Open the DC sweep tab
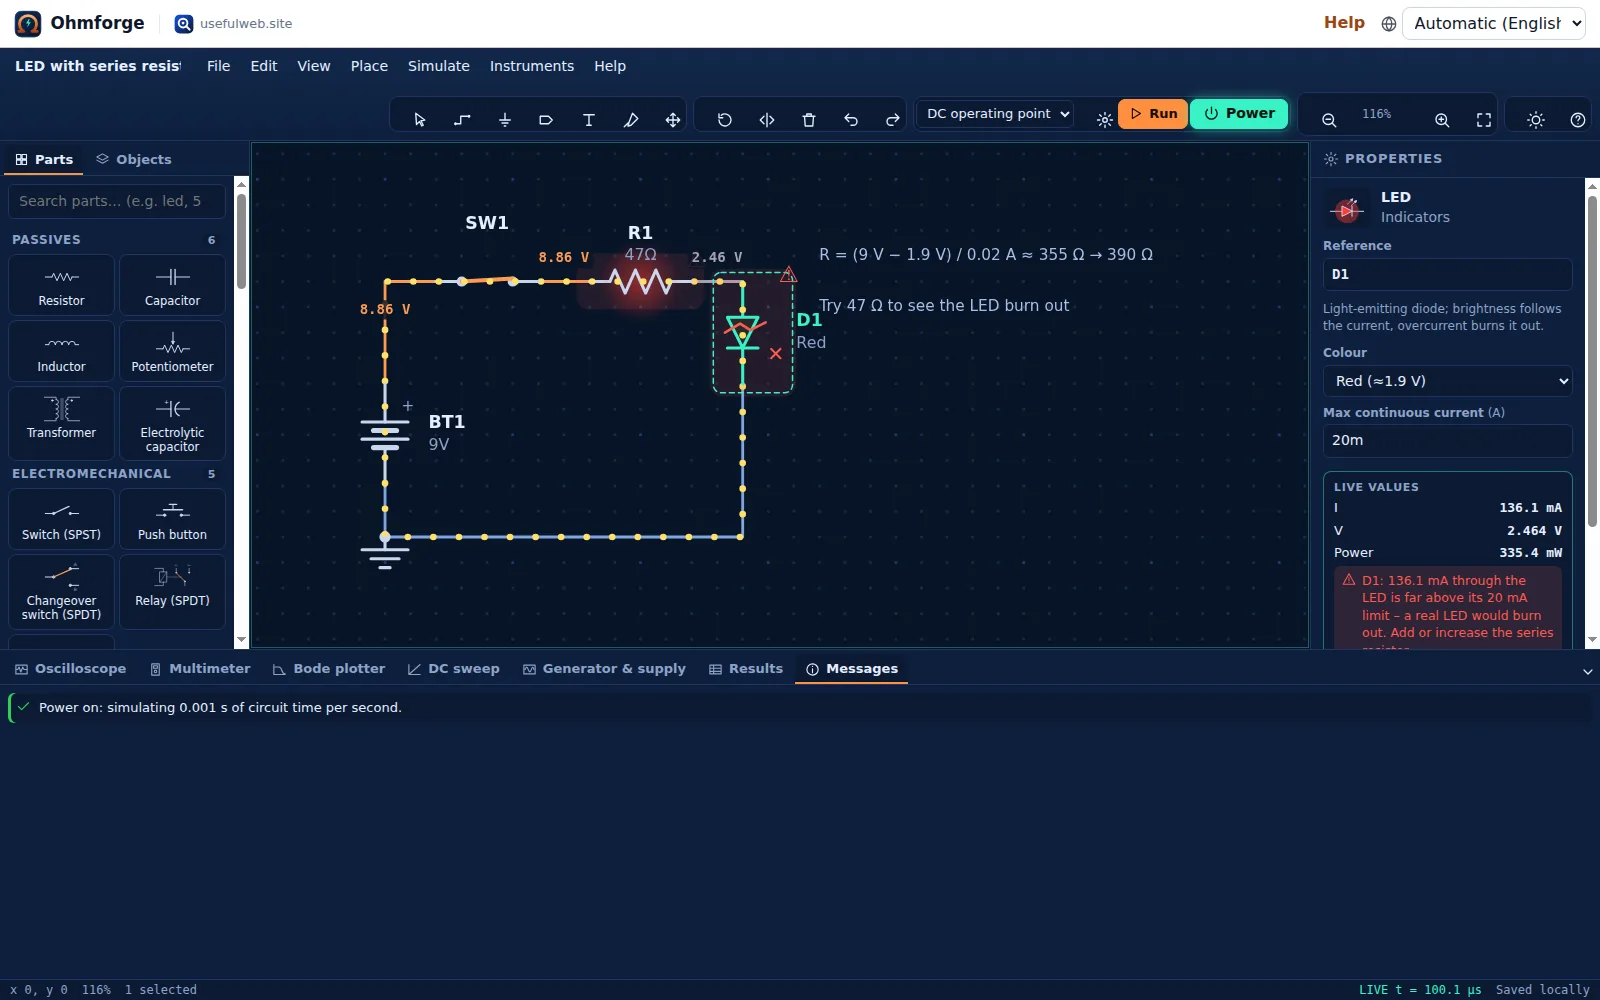 tap(454, 669)
